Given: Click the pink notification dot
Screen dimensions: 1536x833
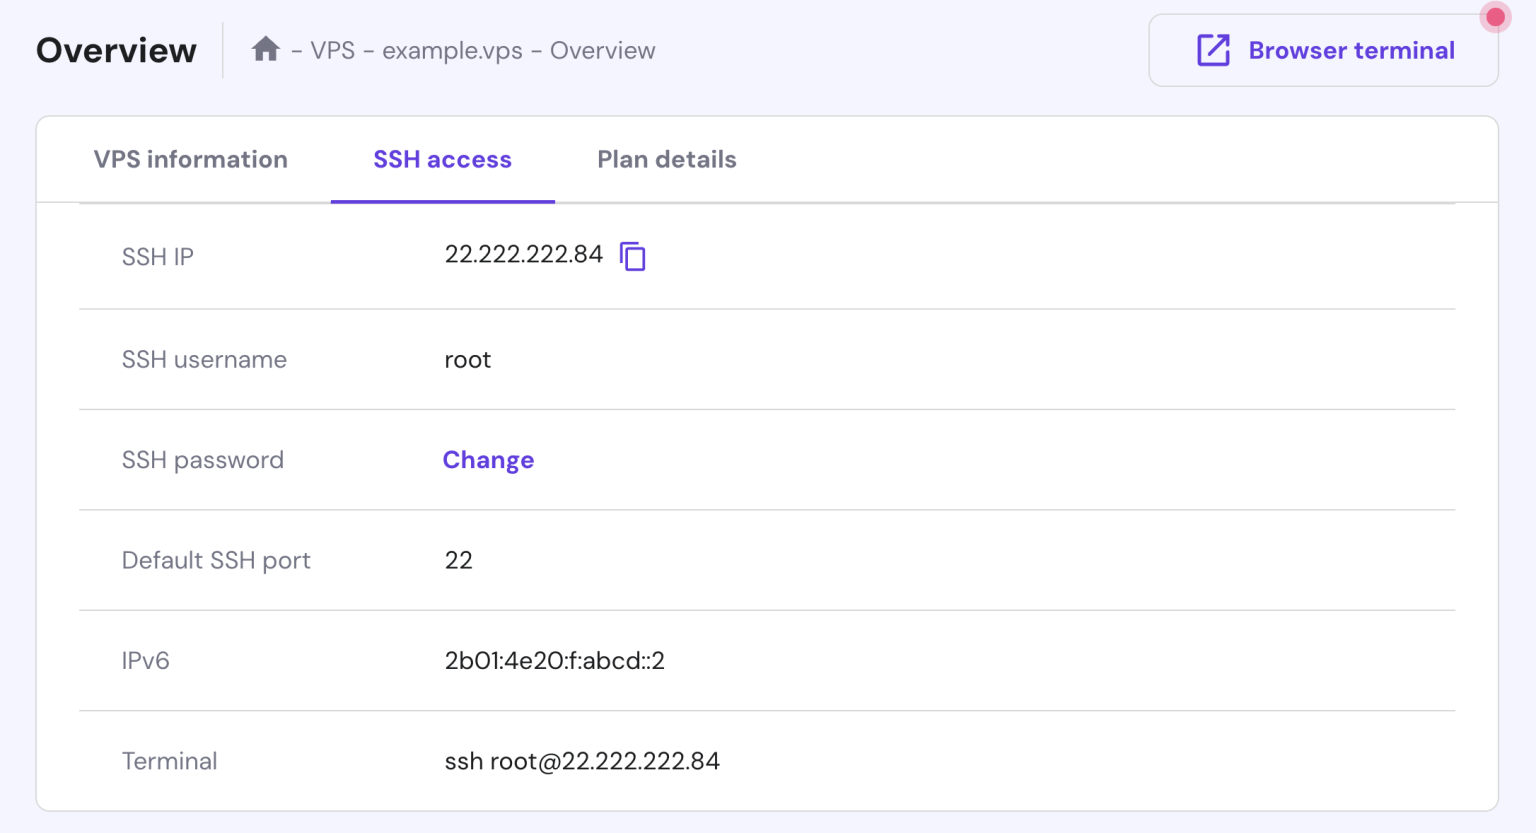Looking at the screenshot, I should tap(1495, 17).
